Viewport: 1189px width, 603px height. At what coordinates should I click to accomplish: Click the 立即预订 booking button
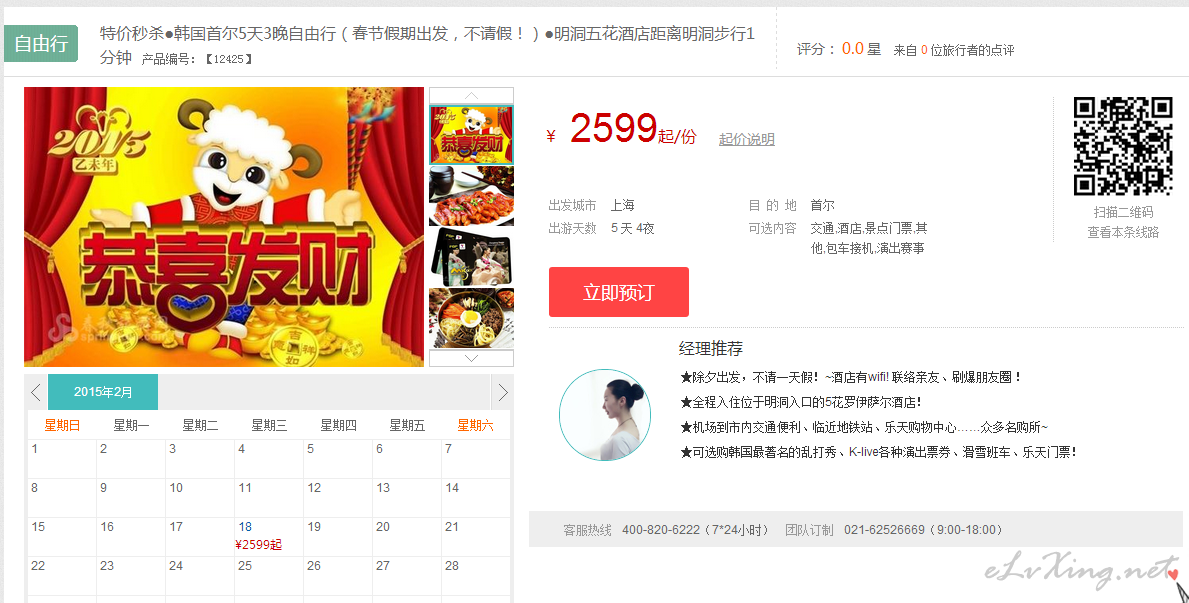tap(619, 292)
